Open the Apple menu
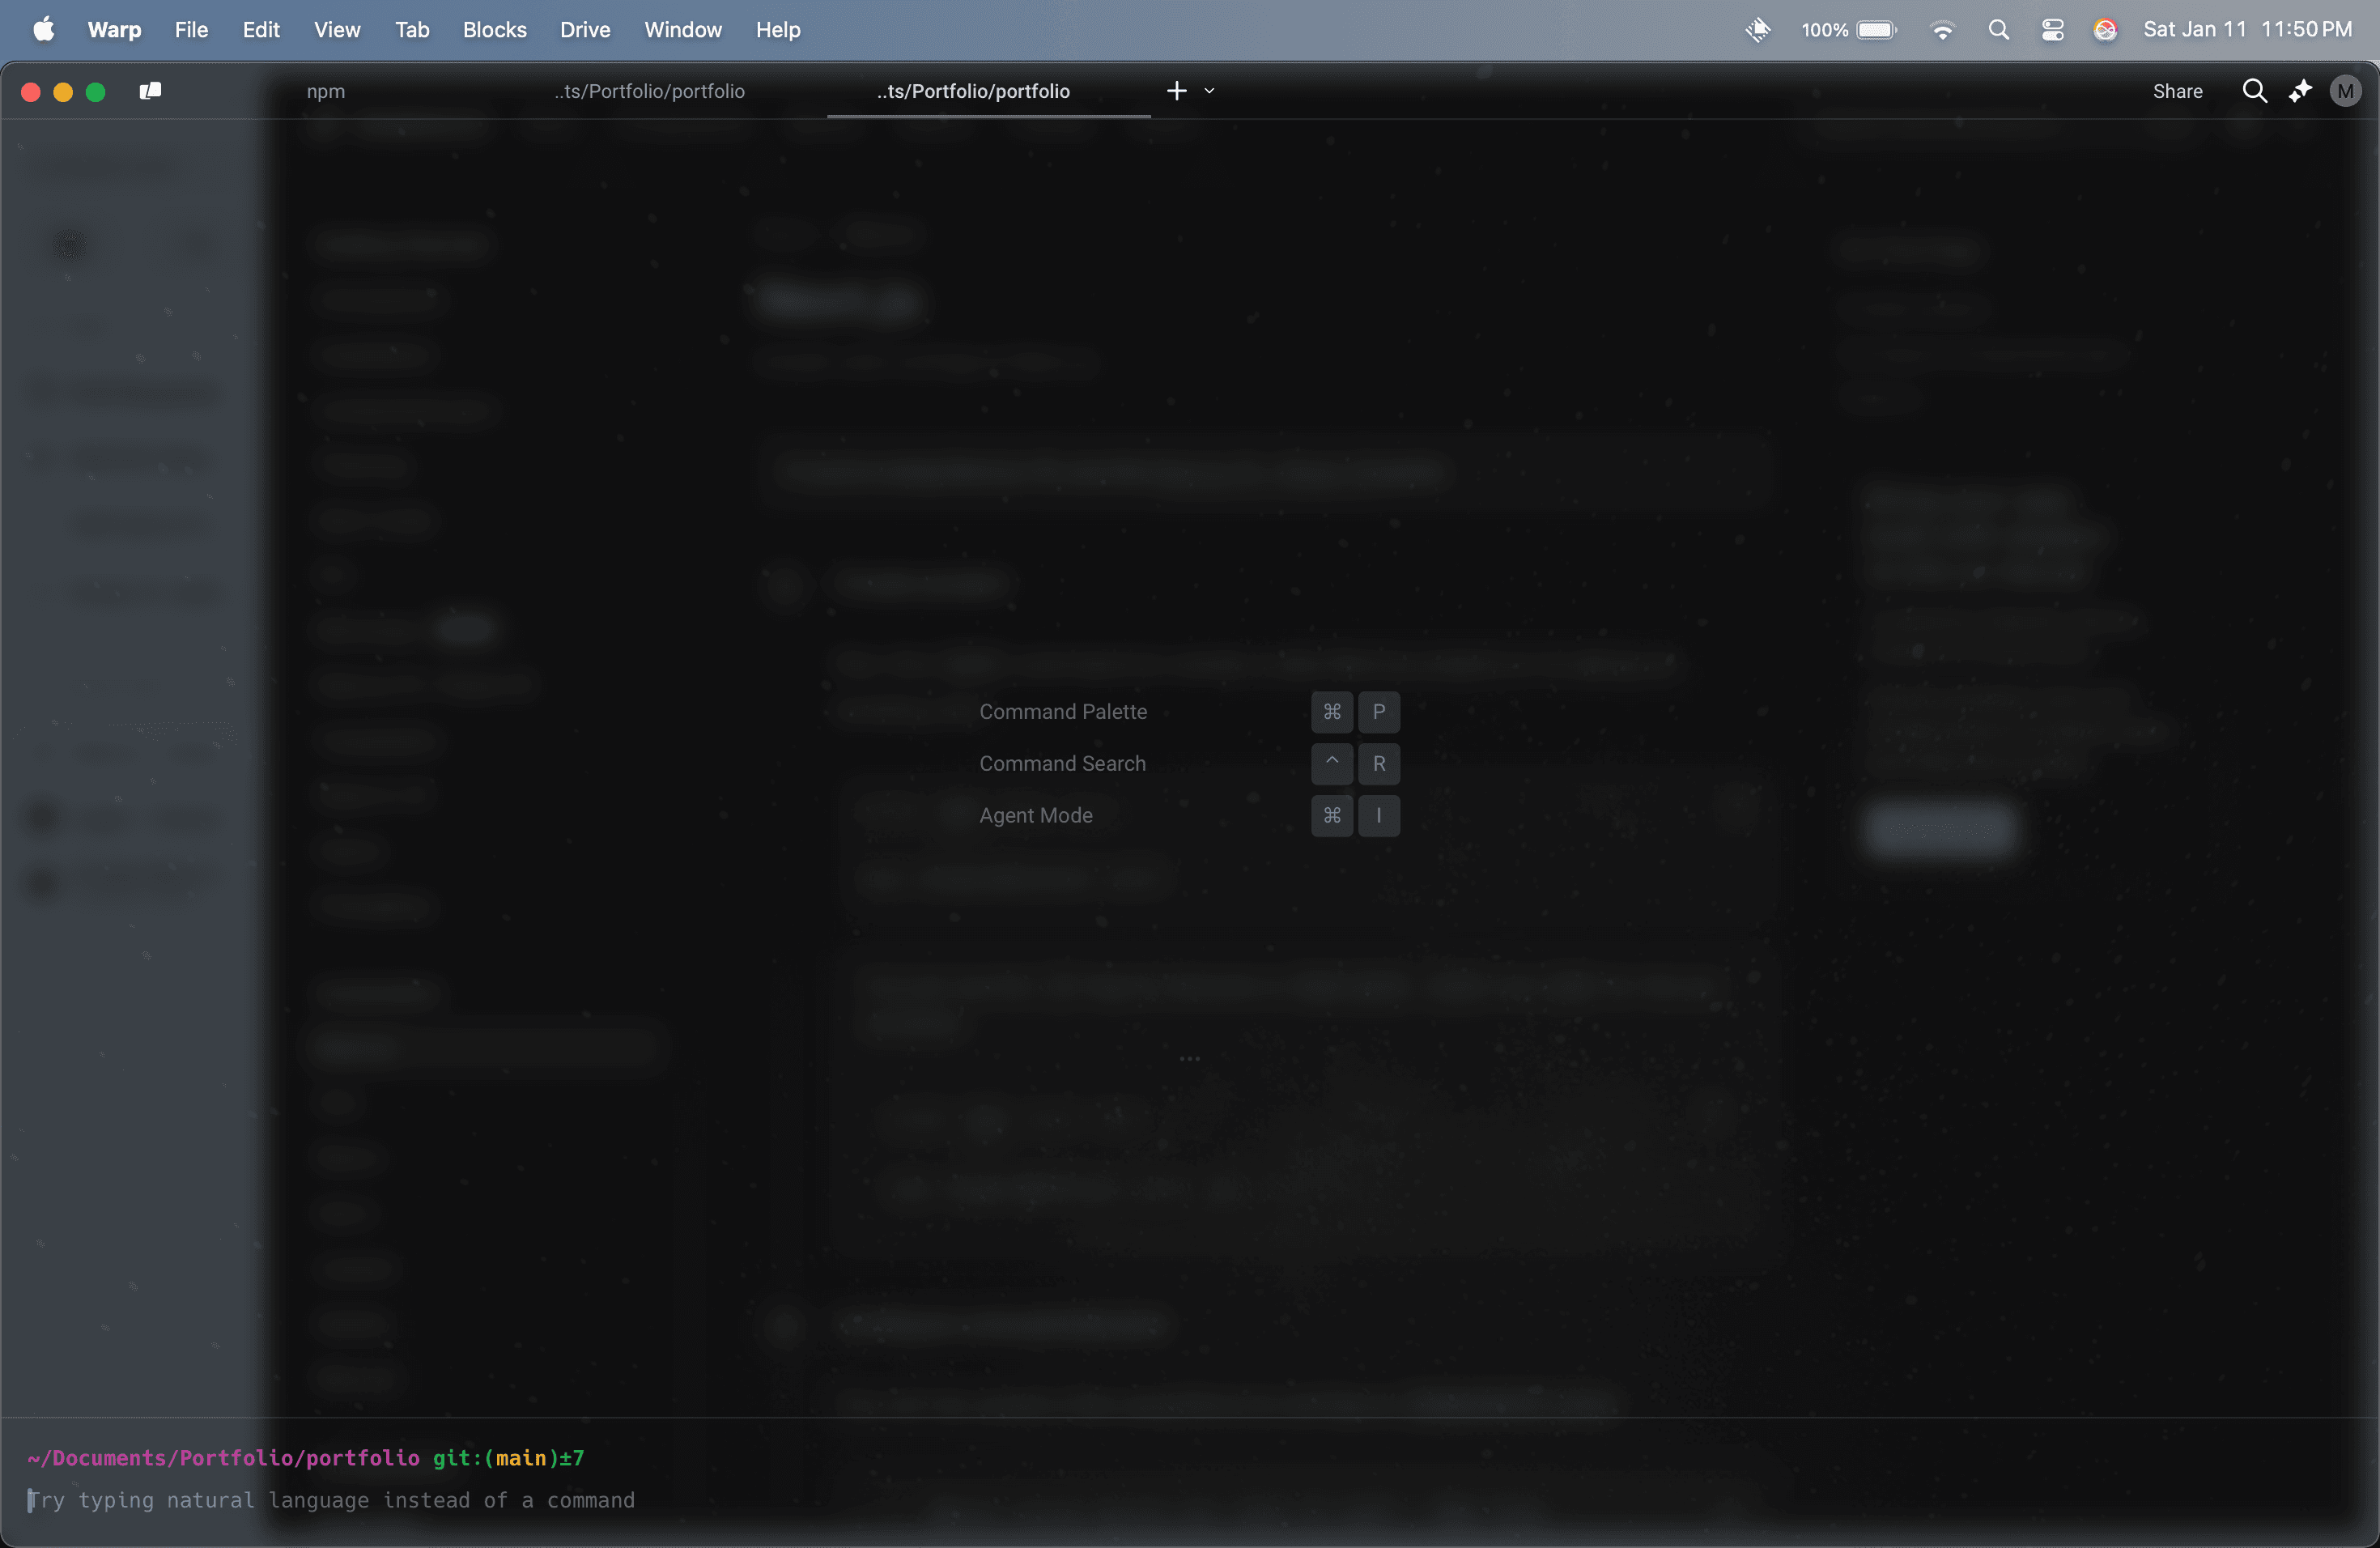The height and width of the screenshot is (1548, 2380). (44, 30)
